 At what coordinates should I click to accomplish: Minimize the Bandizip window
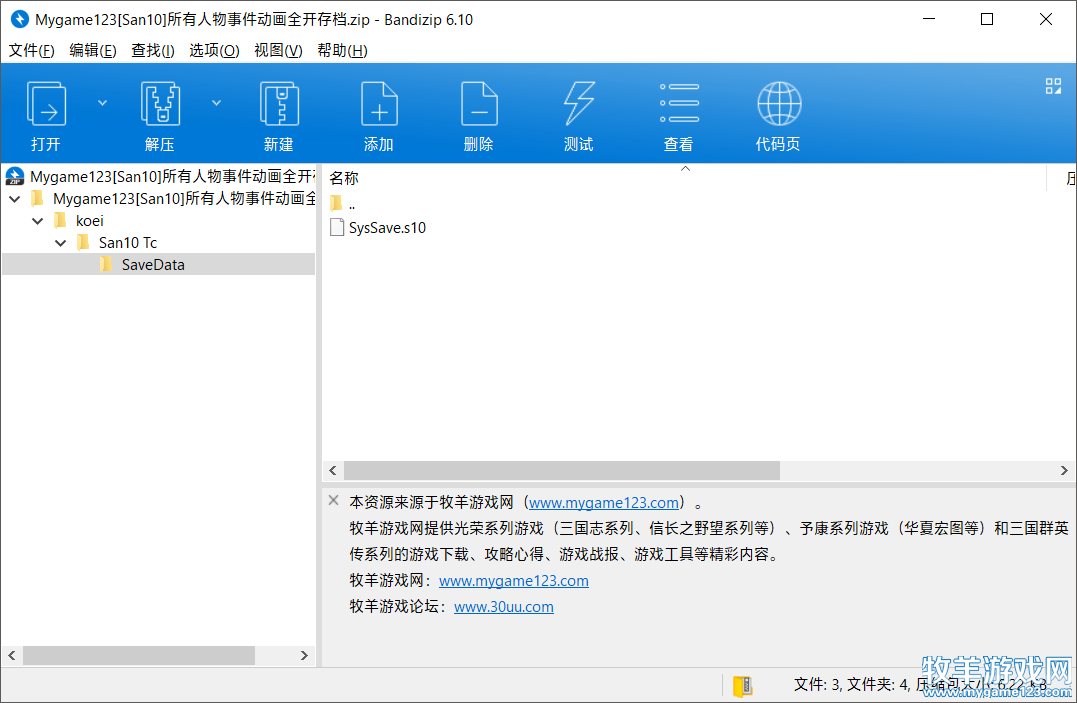[x=929, y=19]
